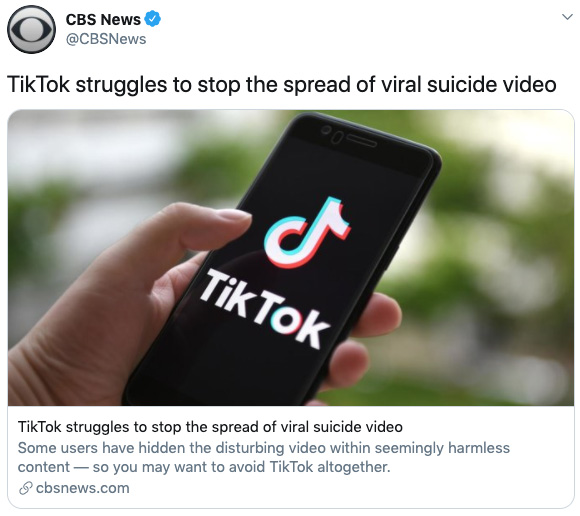Screen dimensions: 580x516
Task: Click the white space below cbsnews.com in card
Action: click(291, 502)
